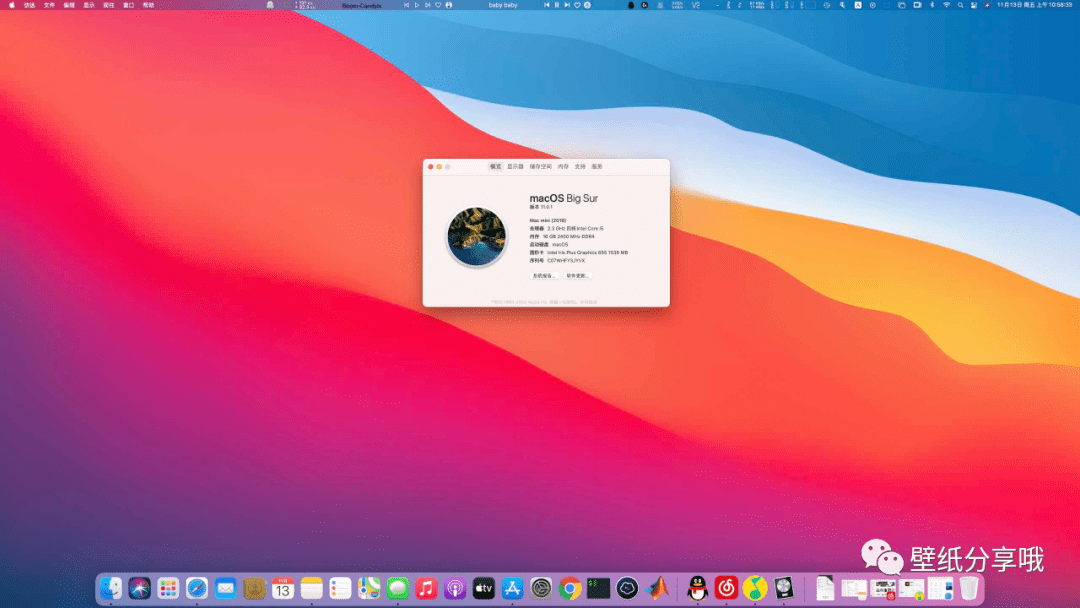1080x608 pixels.
Task: Open NetEase Cloud Music in the Dock
Action: (x=727, y=588)
